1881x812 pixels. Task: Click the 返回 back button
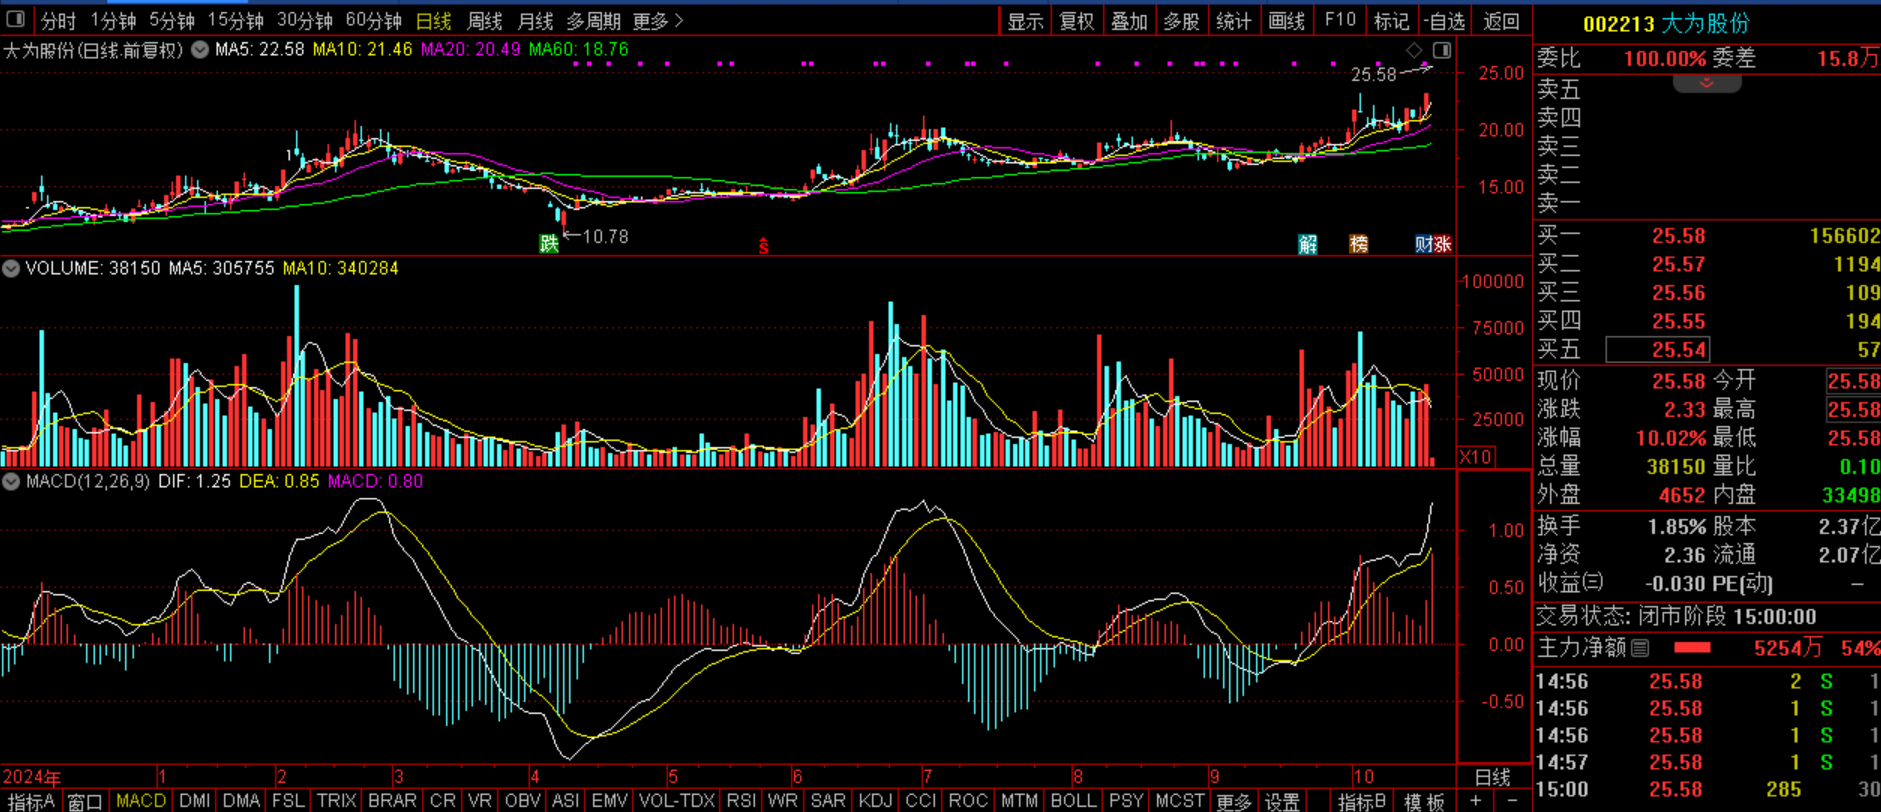point(1501,20)
